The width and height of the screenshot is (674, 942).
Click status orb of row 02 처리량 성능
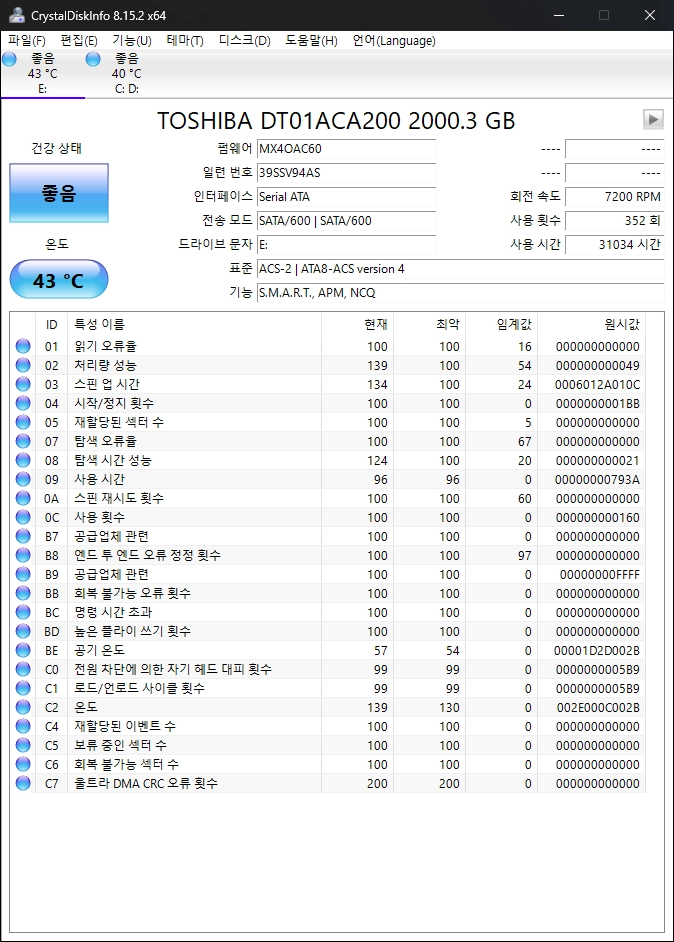(23, 365)
